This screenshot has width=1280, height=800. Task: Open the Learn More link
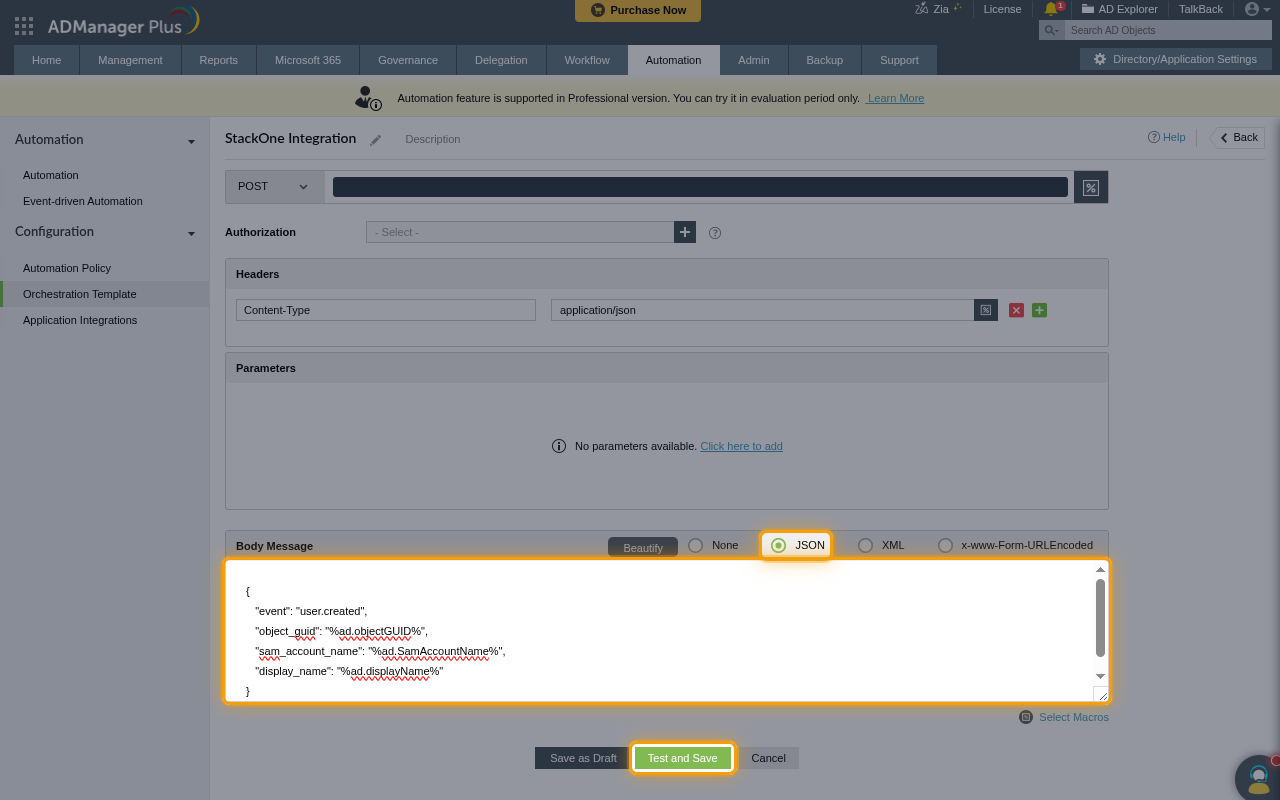tap(895, 98)
